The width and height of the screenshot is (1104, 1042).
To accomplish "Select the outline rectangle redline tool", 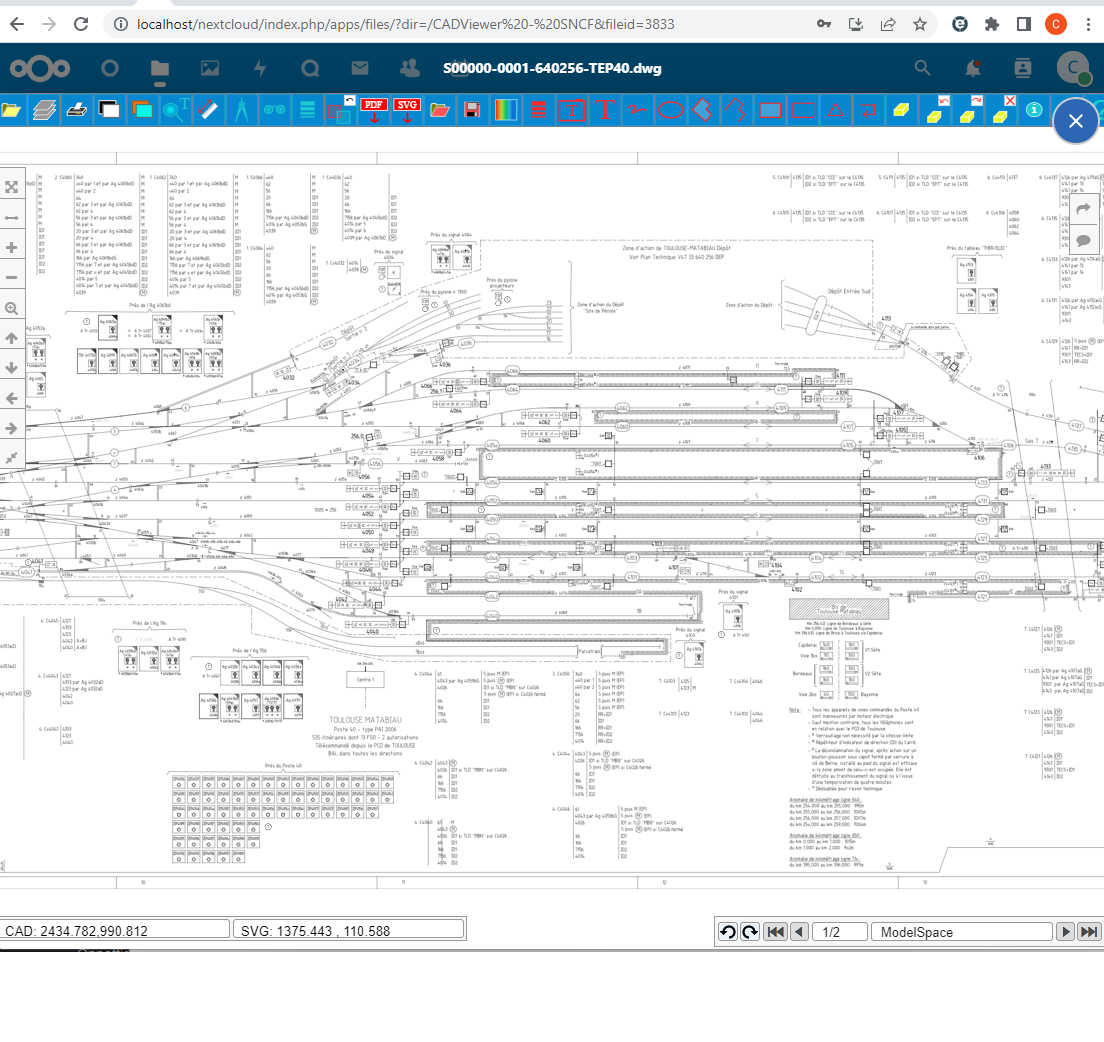I will pyautogui.click(x=803, y=111).
